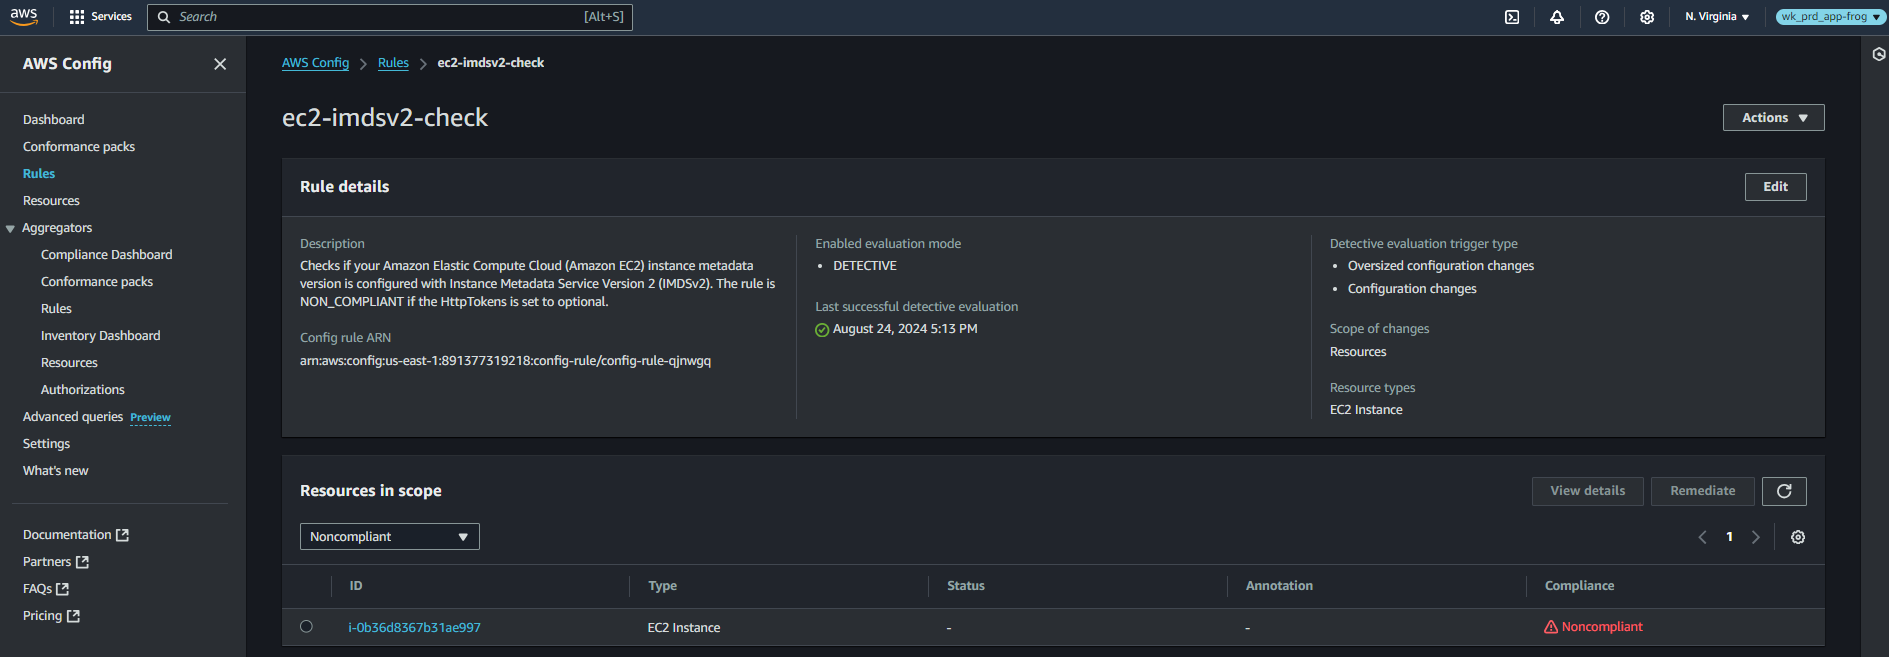Viewport: 1889px width, 657px height.
Task: Open the Actions dropdown menu
Action: pos(1774,118)
